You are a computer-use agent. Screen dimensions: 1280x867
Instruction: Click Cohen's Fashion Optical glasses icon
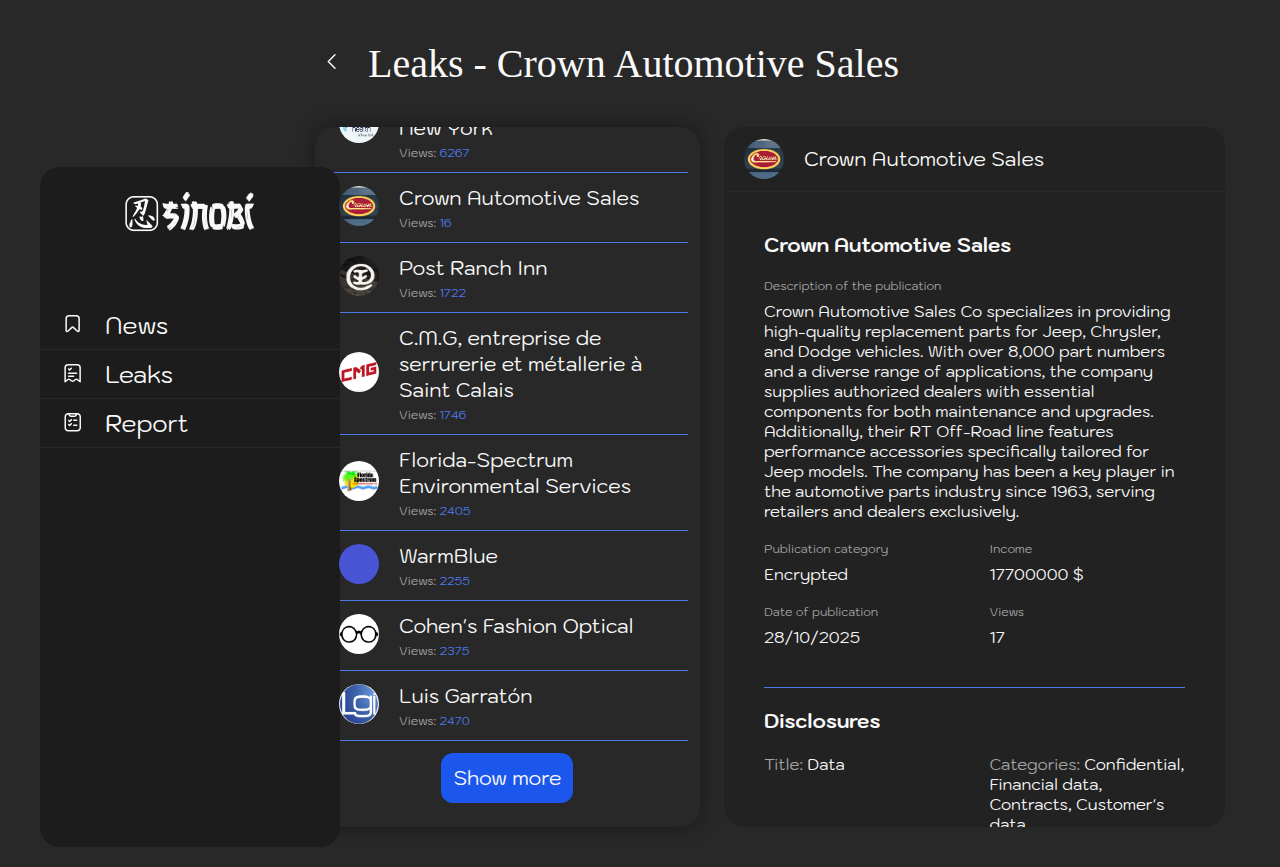pos(359,634)
